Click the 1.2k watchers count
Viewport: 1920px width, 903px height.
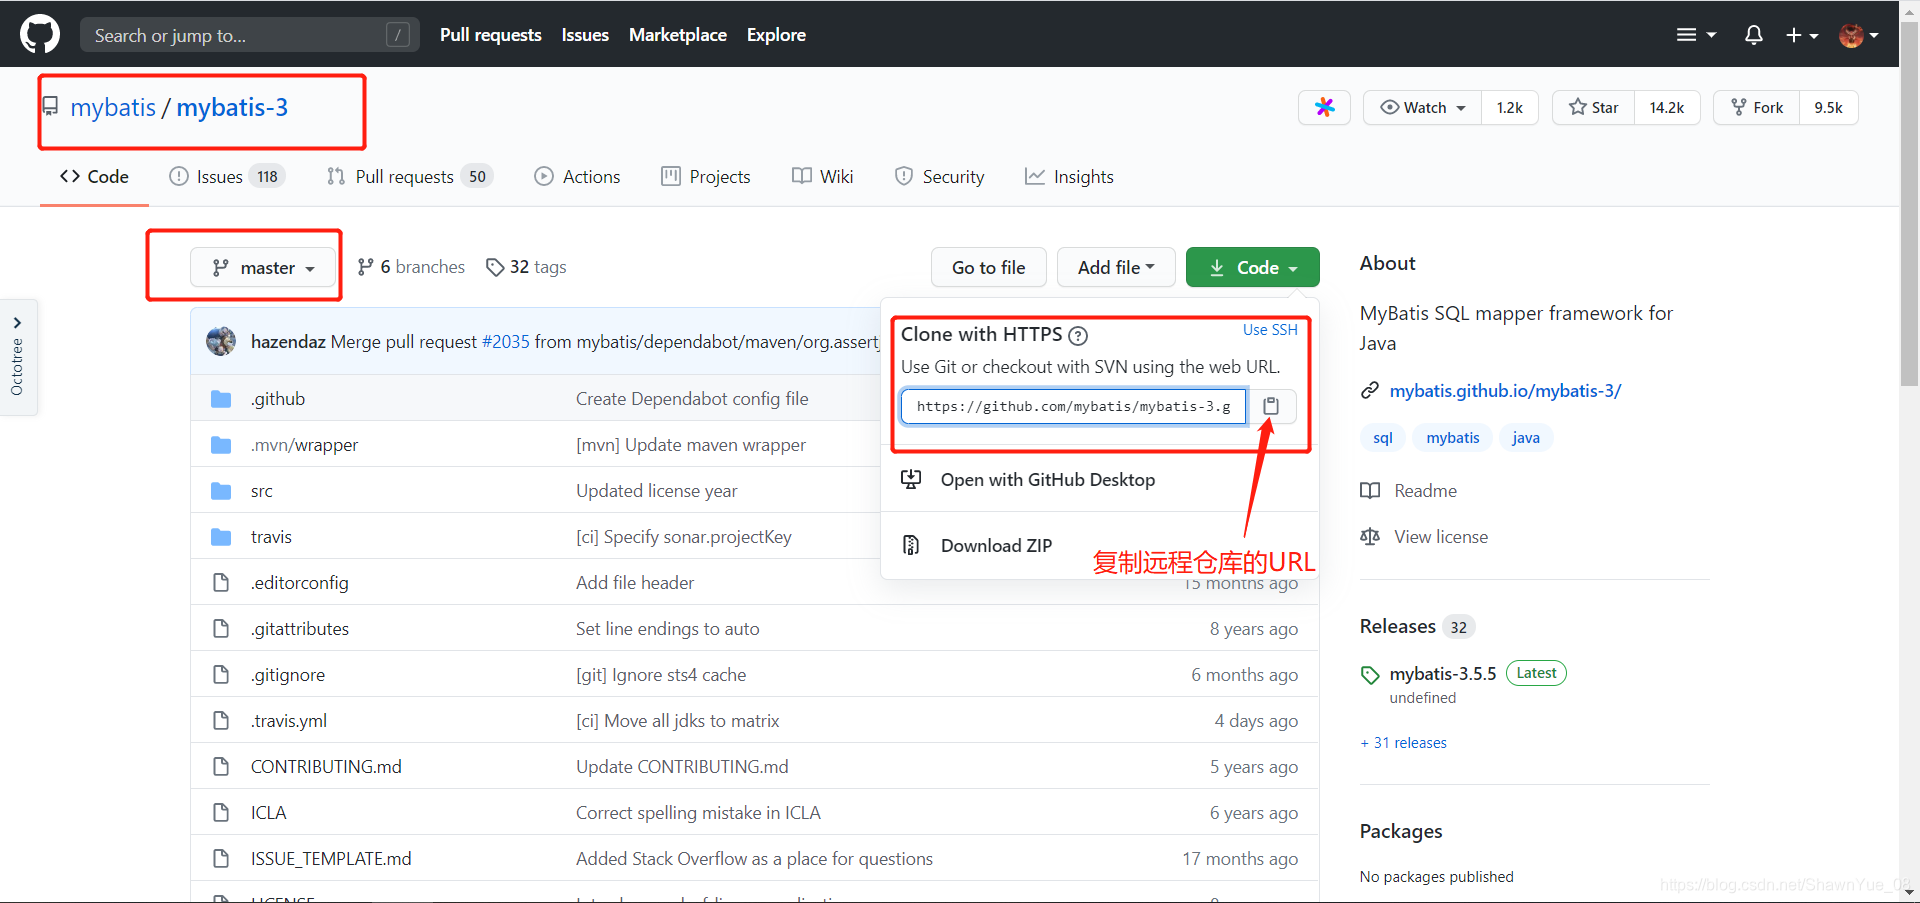1510,107
